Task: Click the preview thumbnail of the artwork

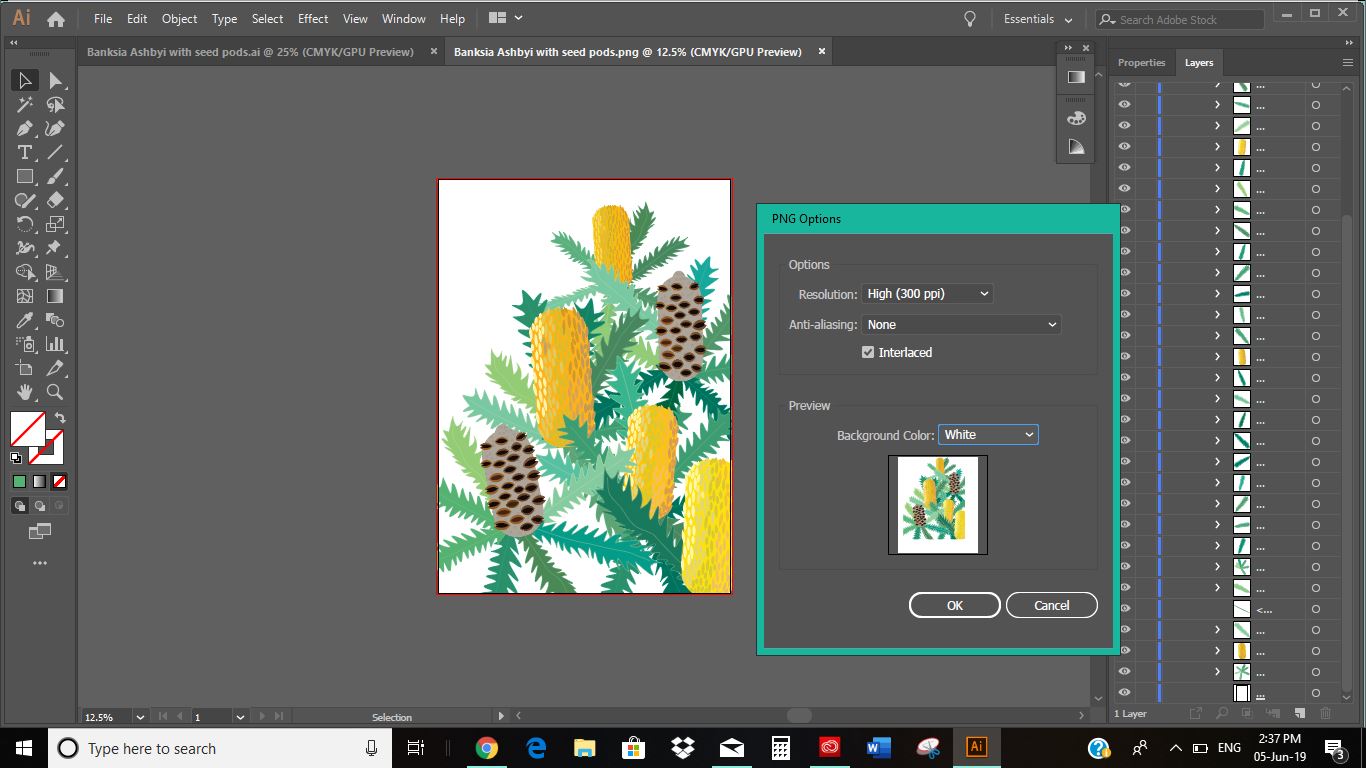Action: 937,504
